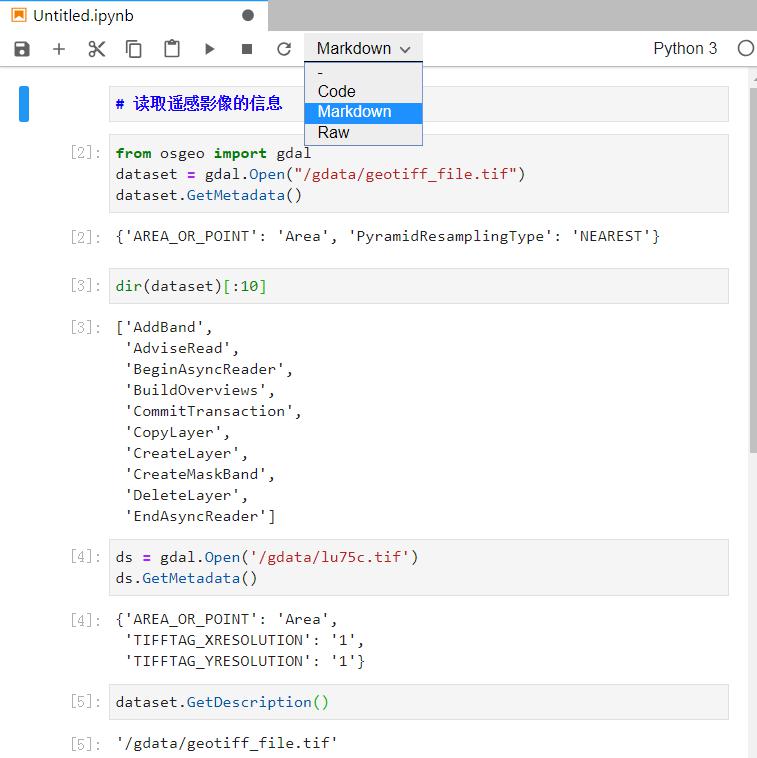Image resolution: width=757 pixels, height=758 pixels.
Task: Click the notebook icon on the Untitled.ipynb tab
Action: click(18, 15)
